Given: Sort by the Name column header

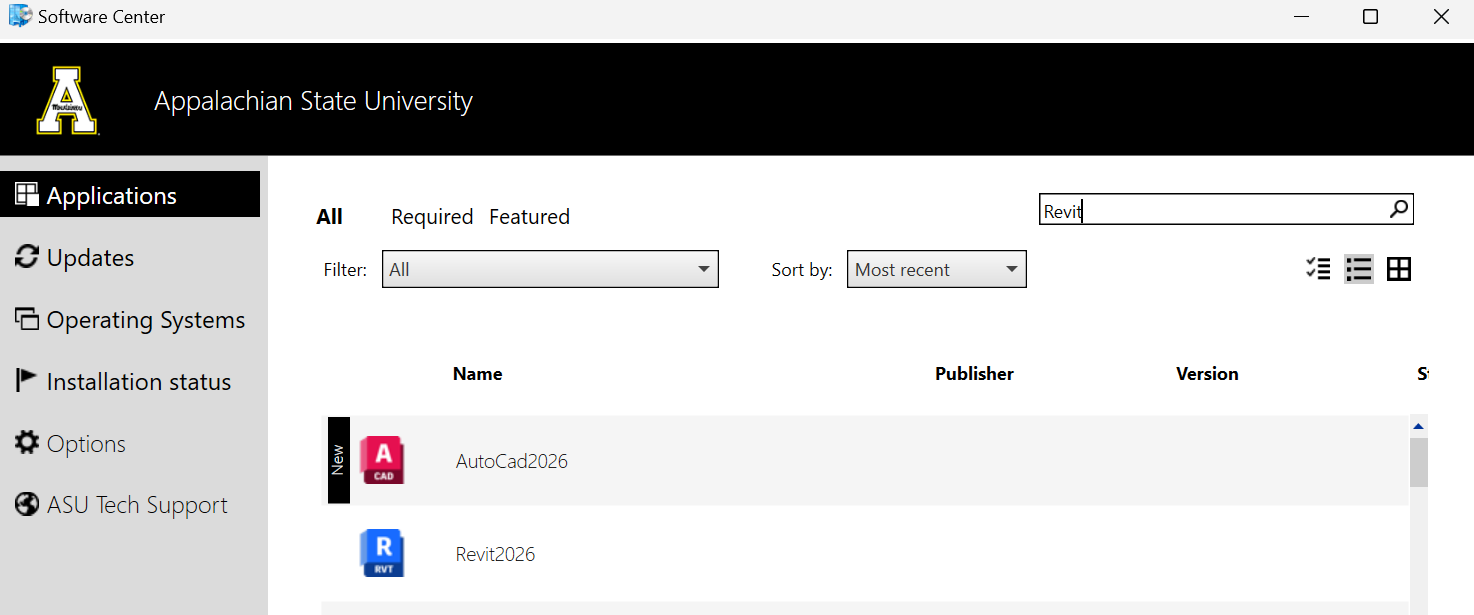Looking at the screenshot, I should coord(477,374).
